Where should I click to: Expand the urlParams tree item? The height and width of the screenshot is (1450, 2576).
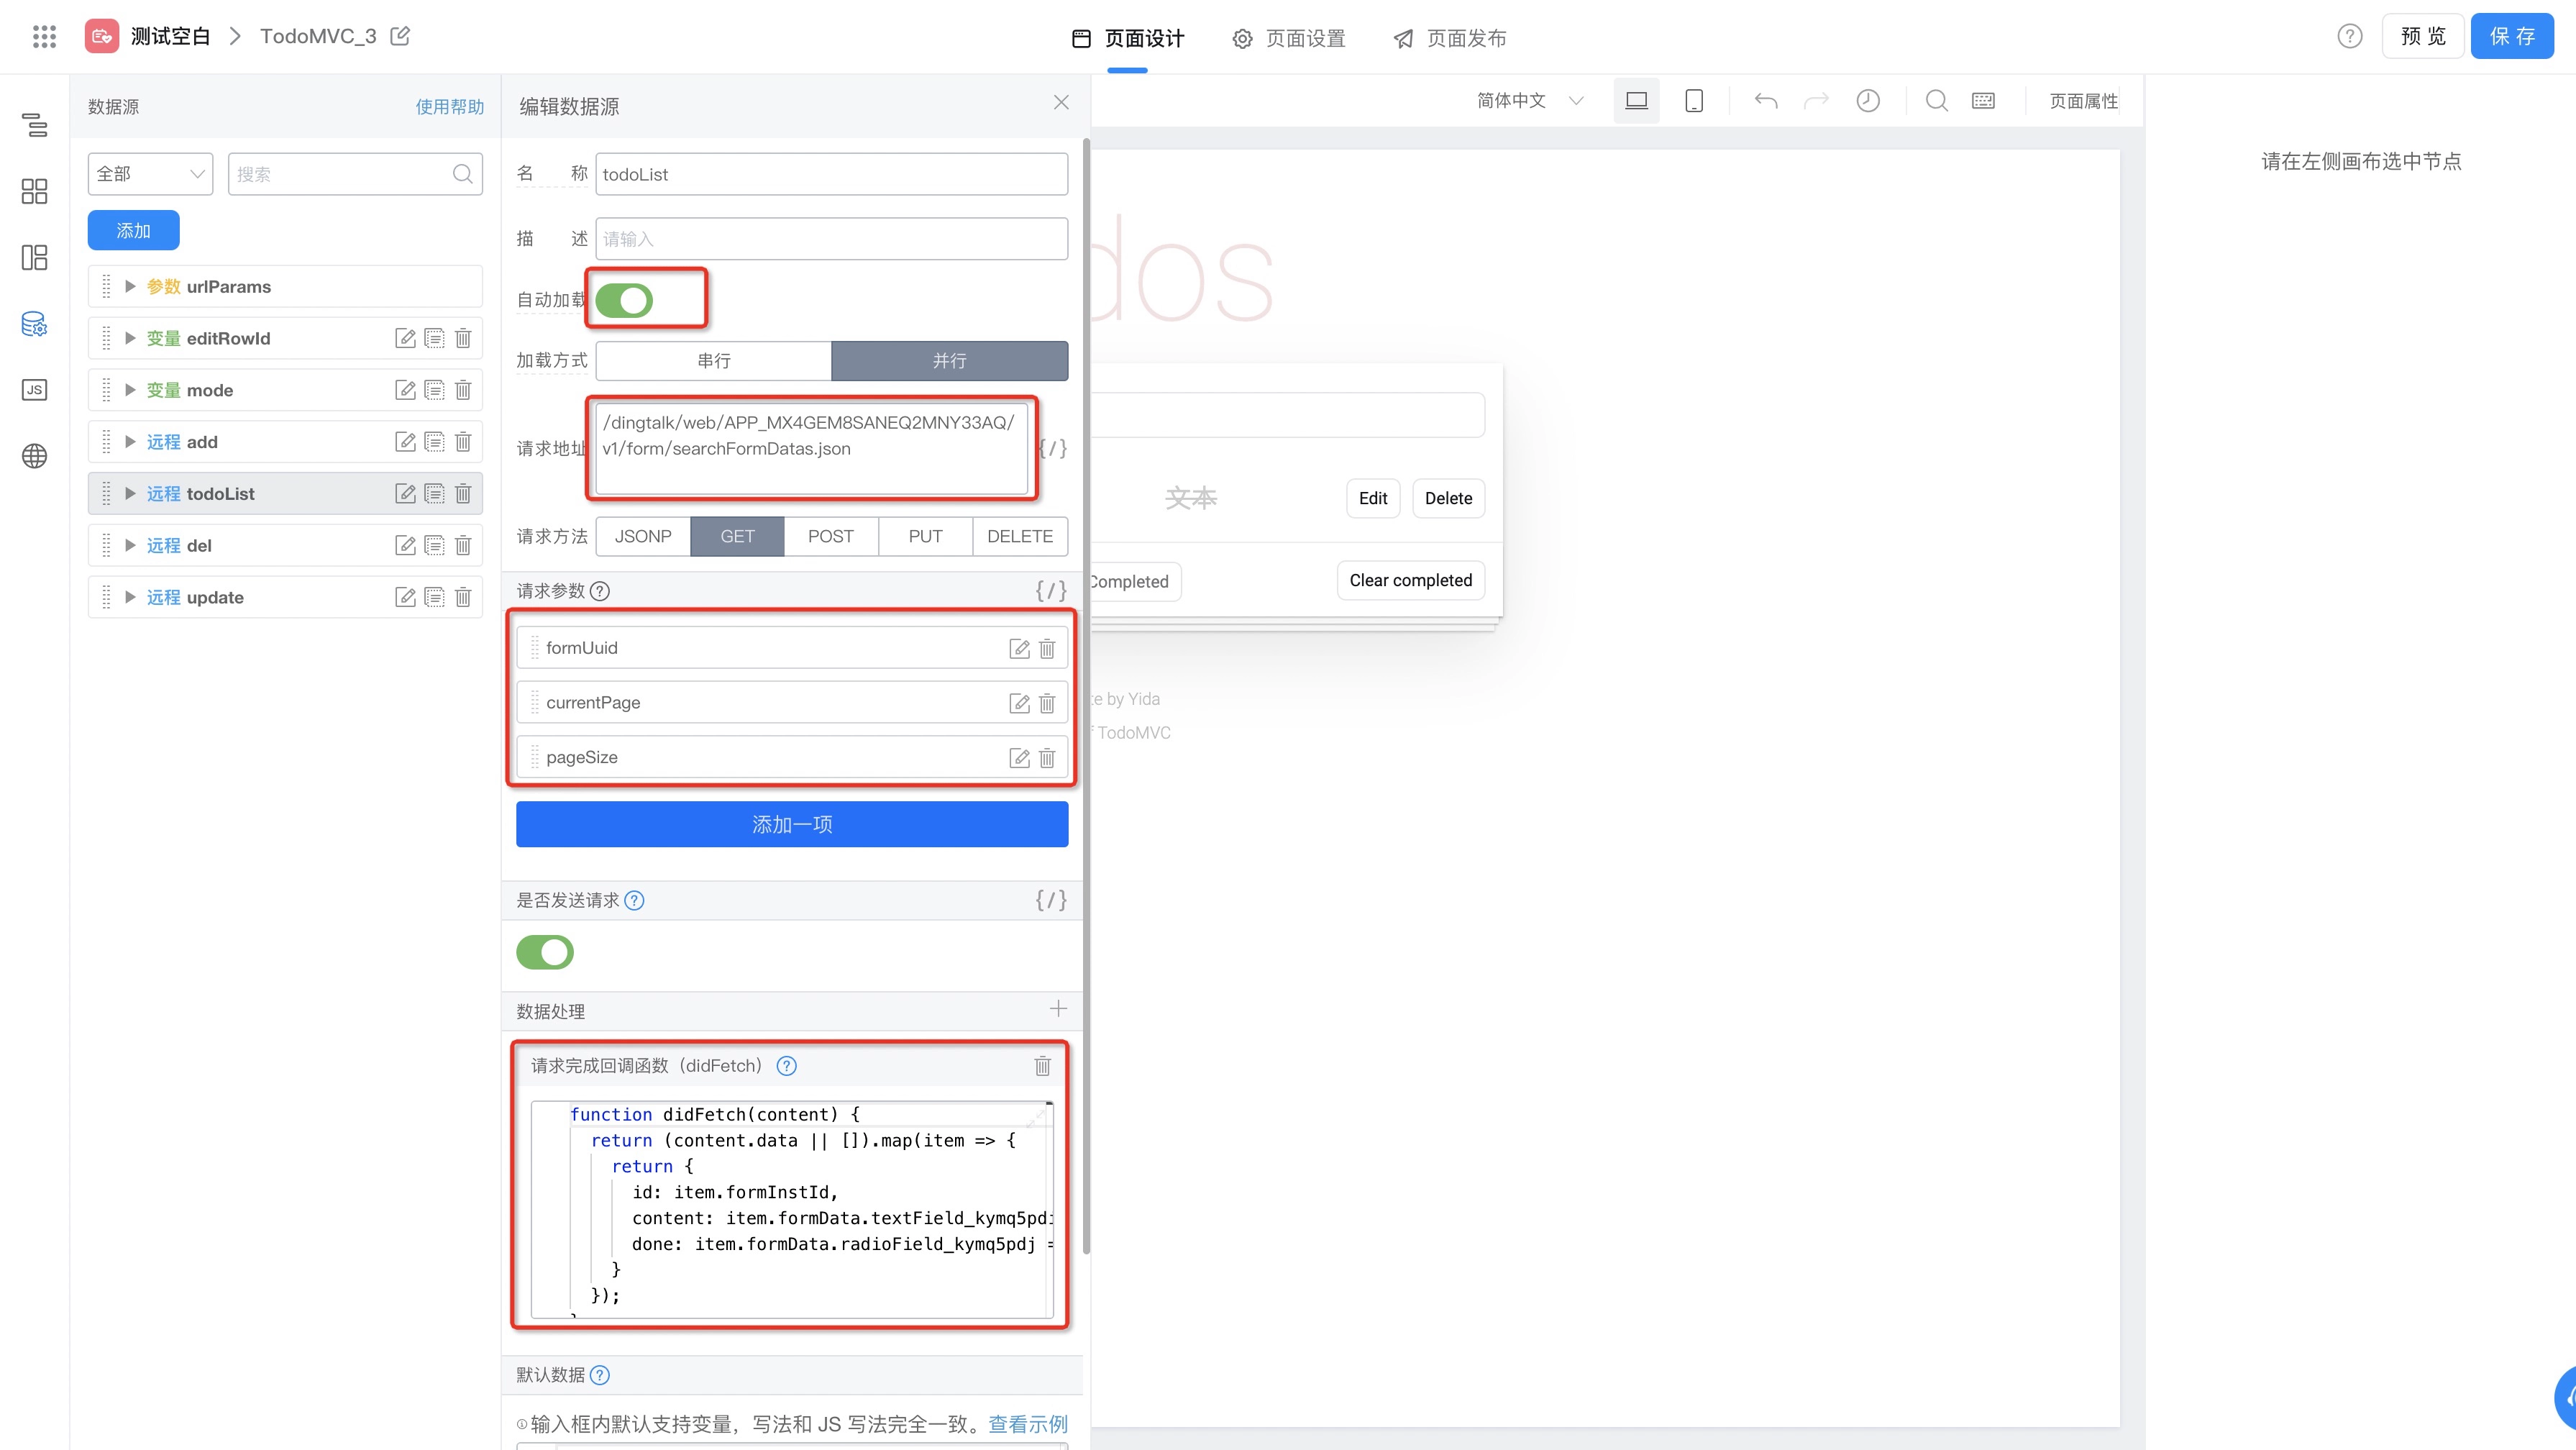130,287
